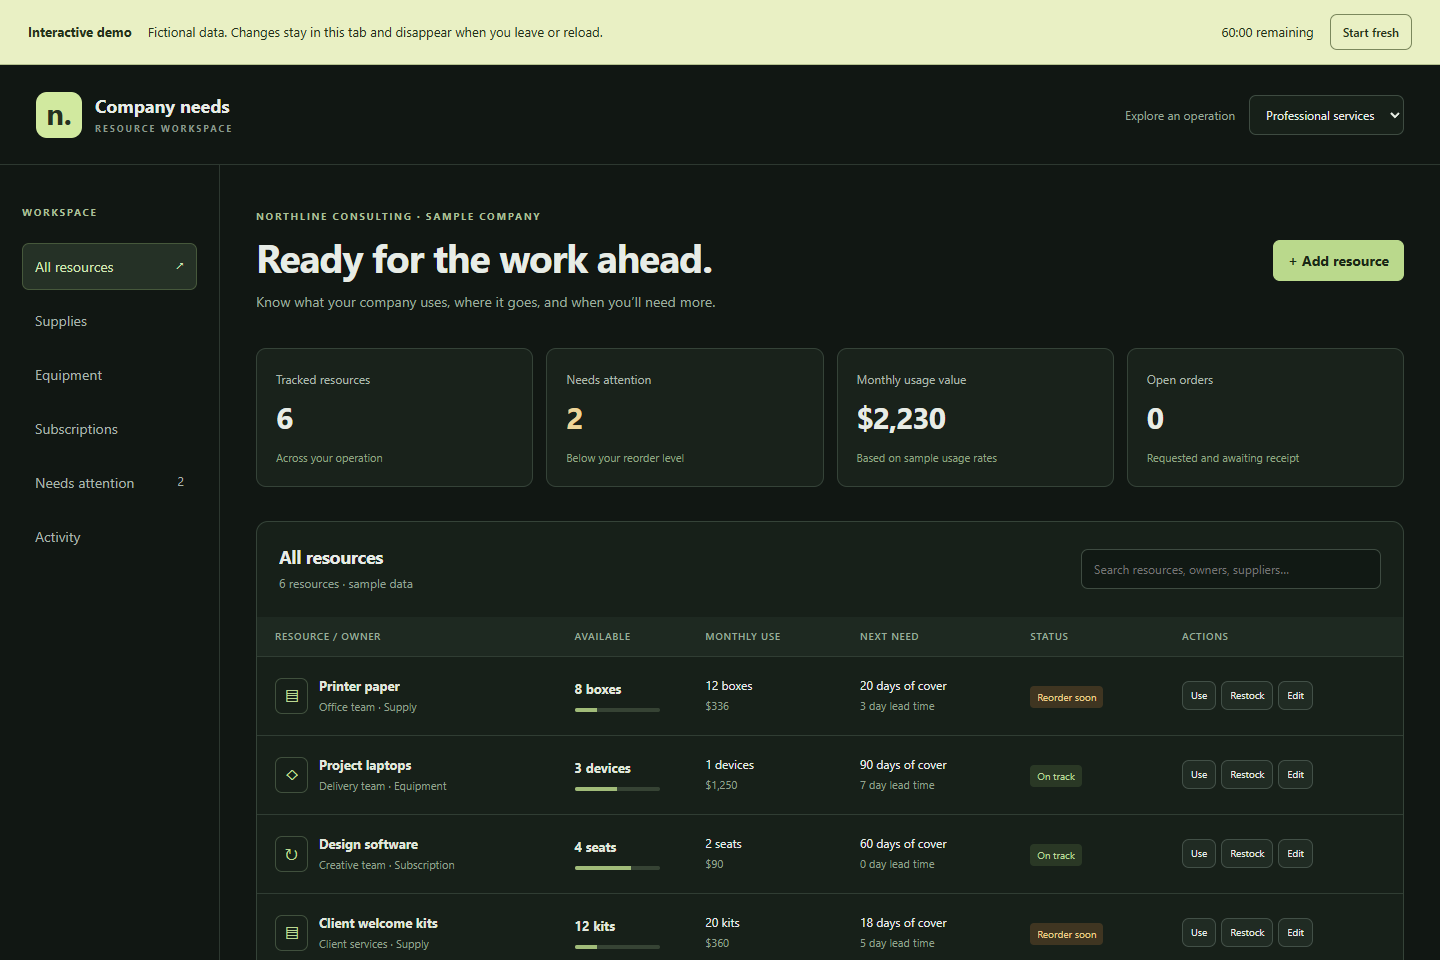Click the Monthly use column header
The width and height of the screenshot is (1440, 960).
click(743, 637)
